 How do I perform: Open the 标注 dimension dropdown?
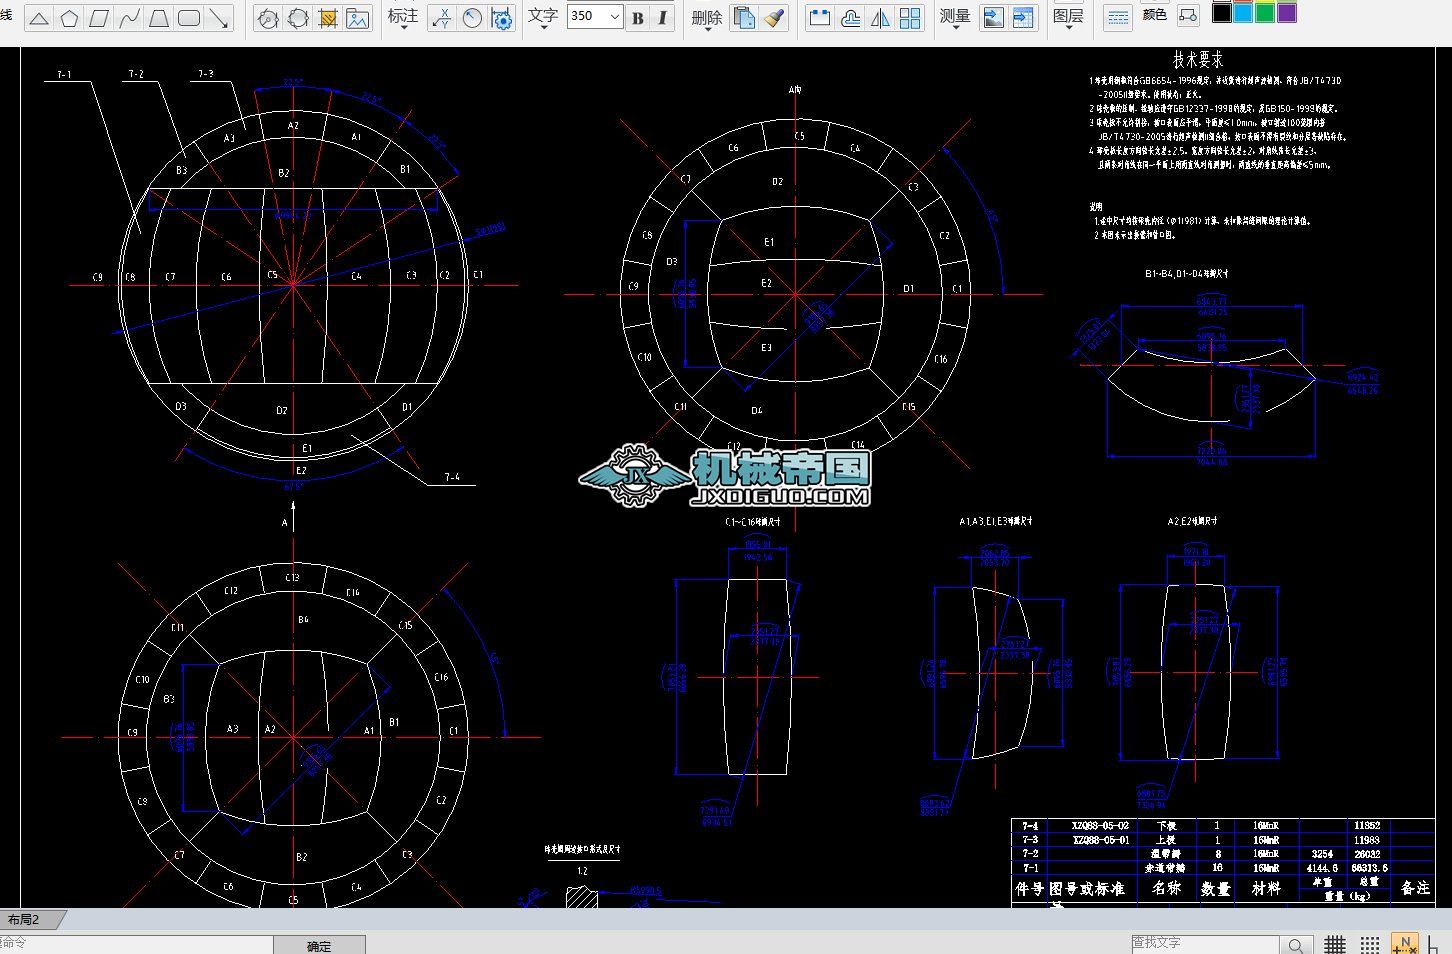click(x=403, y=18)
